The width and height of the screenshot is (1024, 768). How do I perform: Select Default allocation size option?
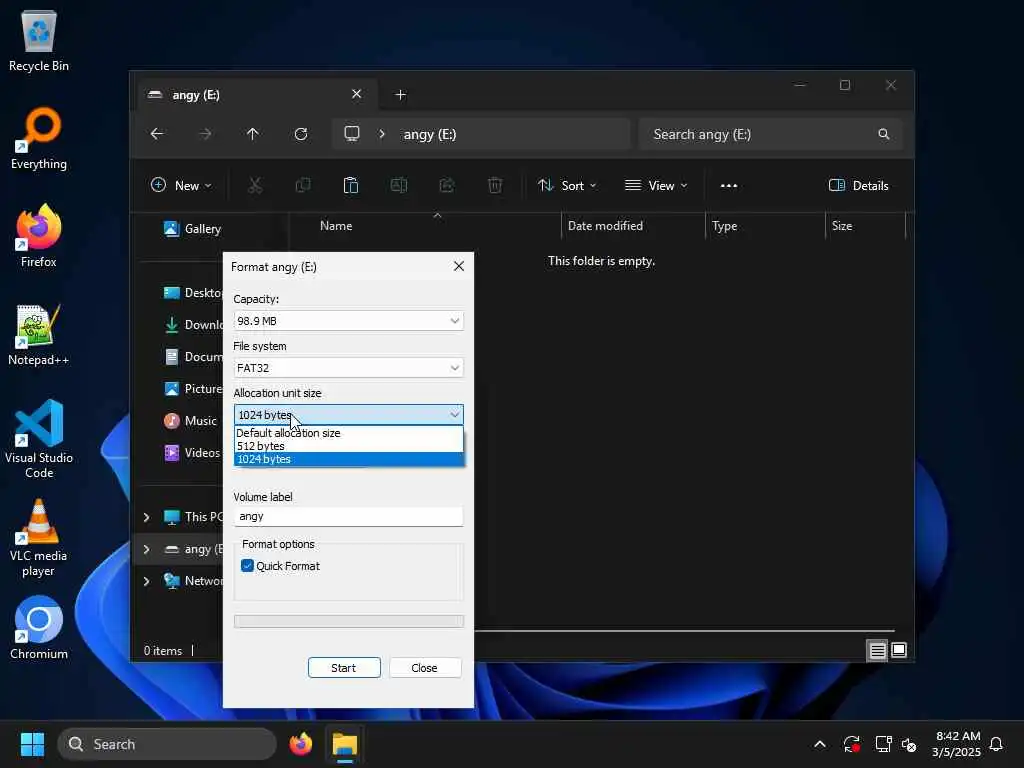[x=348, y=433]
